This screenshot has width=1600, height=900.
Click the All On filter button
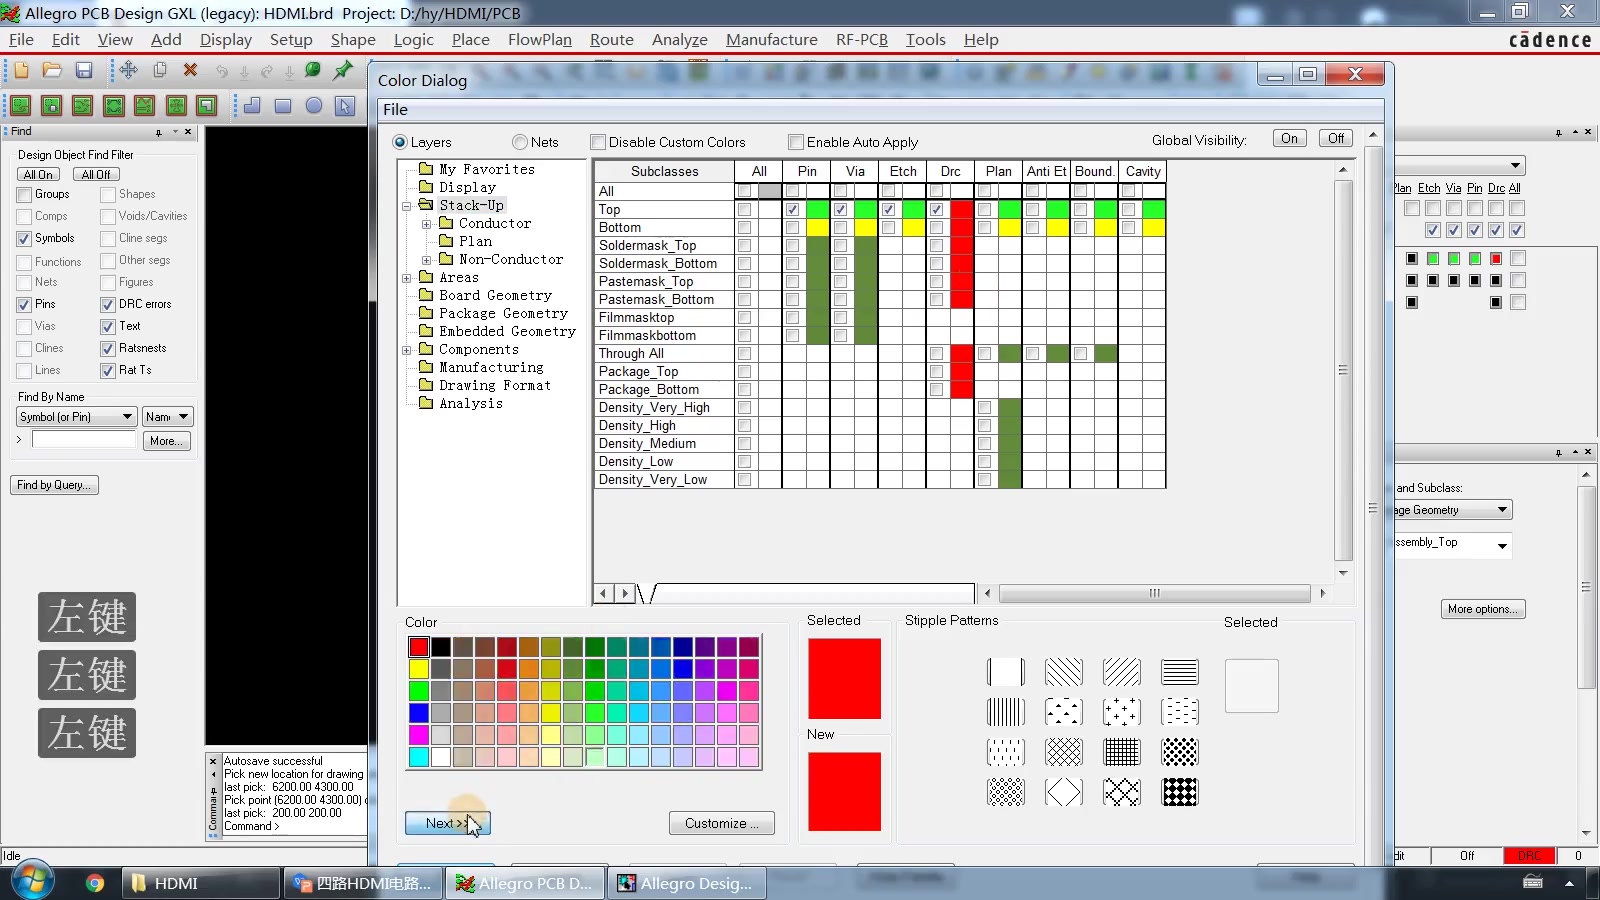tap(39, 174)
